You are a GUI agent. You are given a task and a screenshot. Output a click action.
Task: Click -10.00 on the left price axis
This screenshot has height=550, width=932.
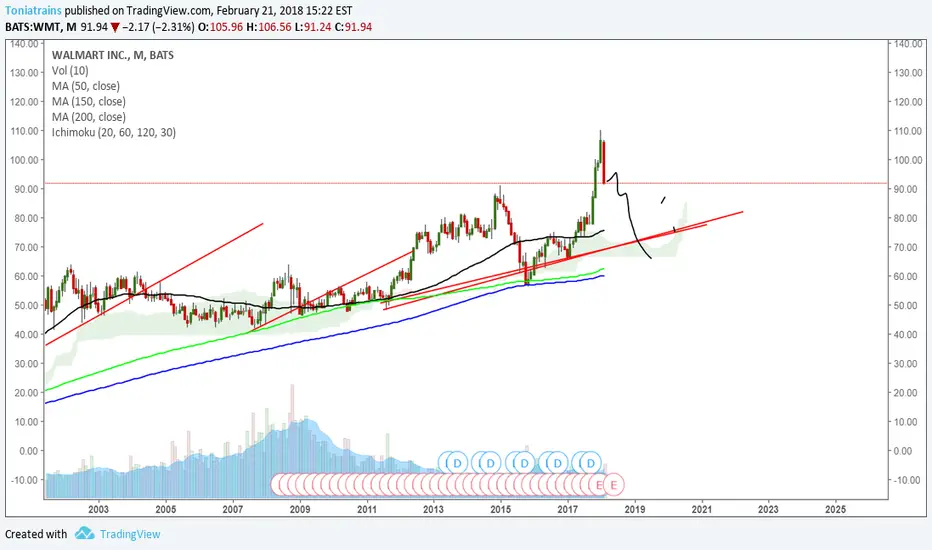point(24,480)
